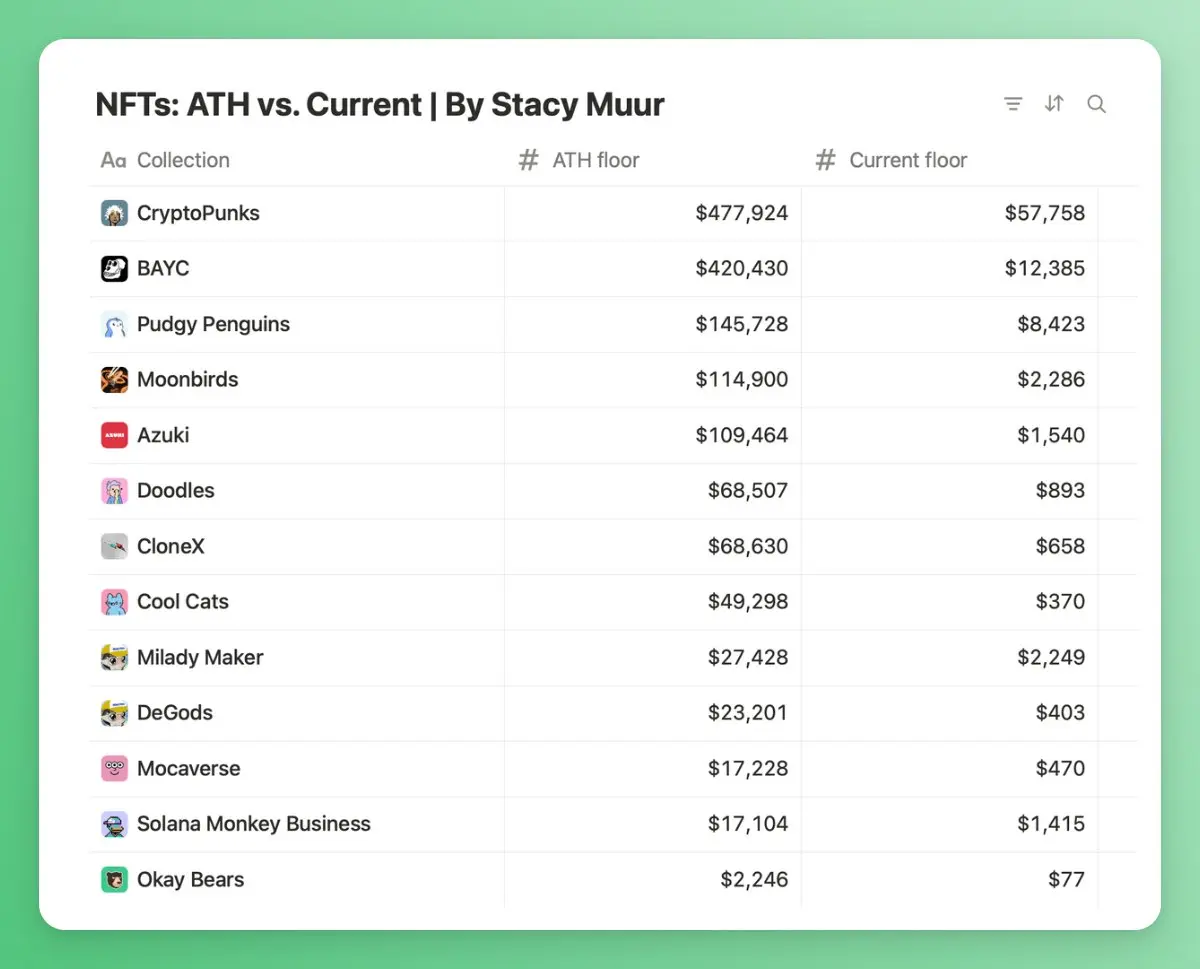Click the $420,430 ATH floor cell
1200x969 pixels.
[x=653, y=268]
